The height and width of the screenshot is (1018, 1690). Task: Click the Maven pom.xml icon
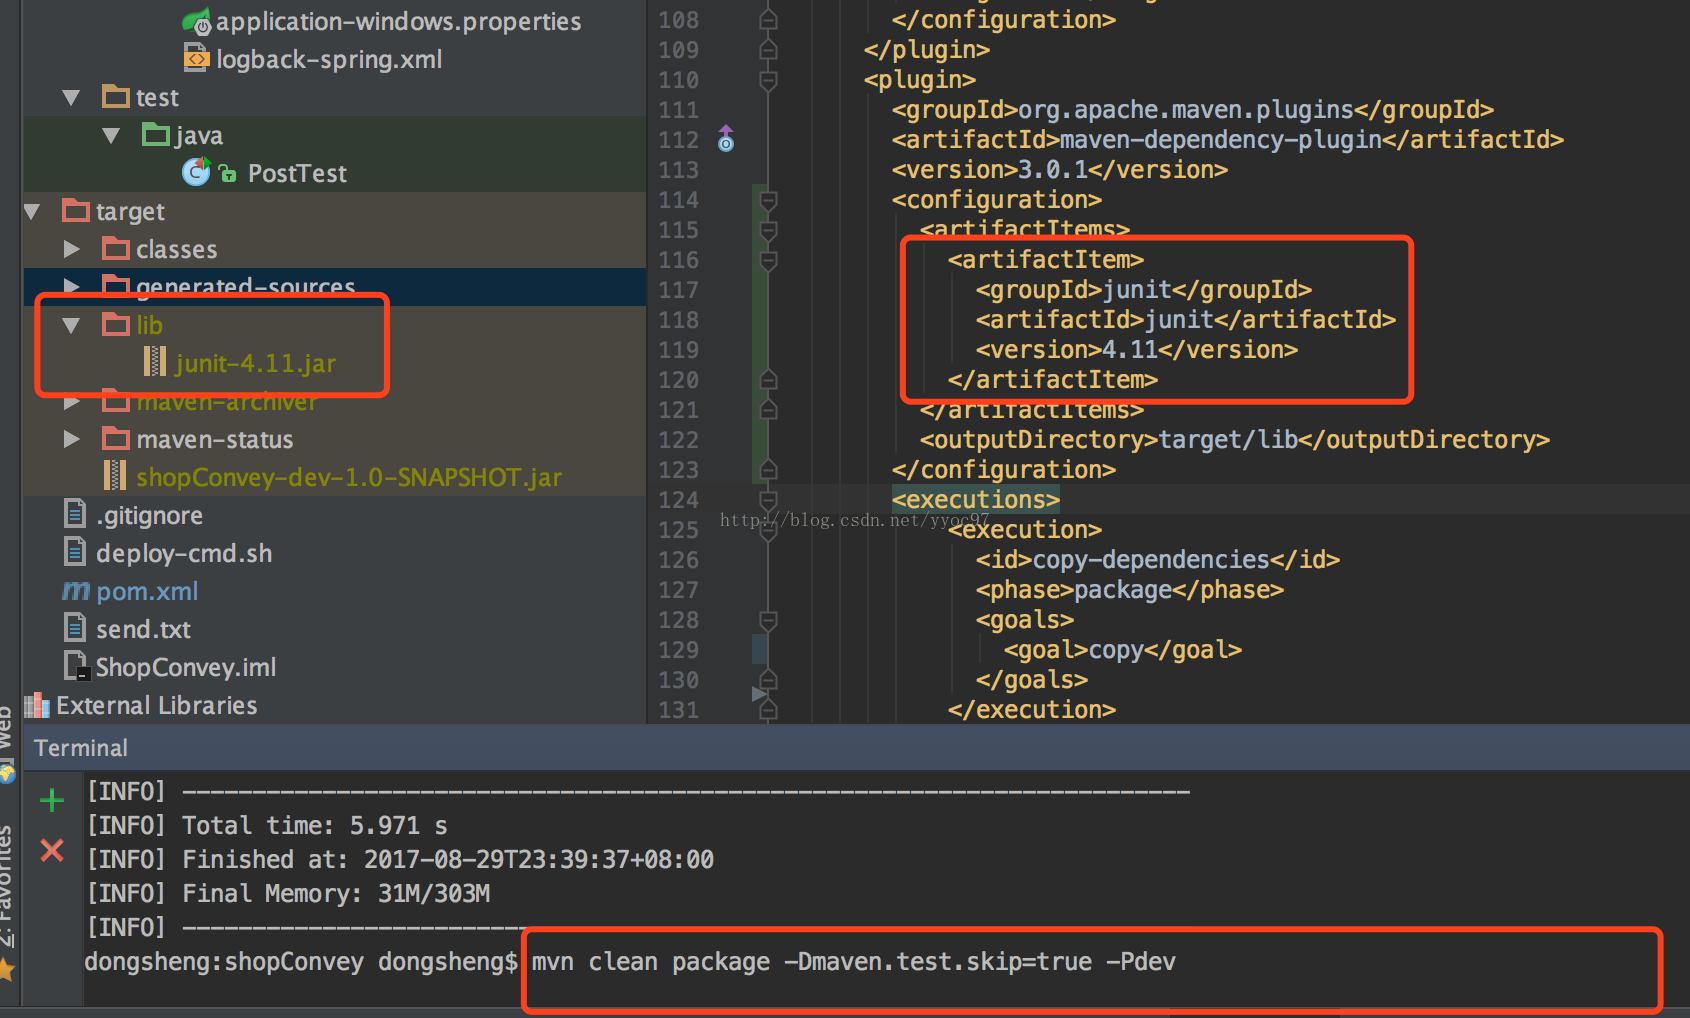76,591
